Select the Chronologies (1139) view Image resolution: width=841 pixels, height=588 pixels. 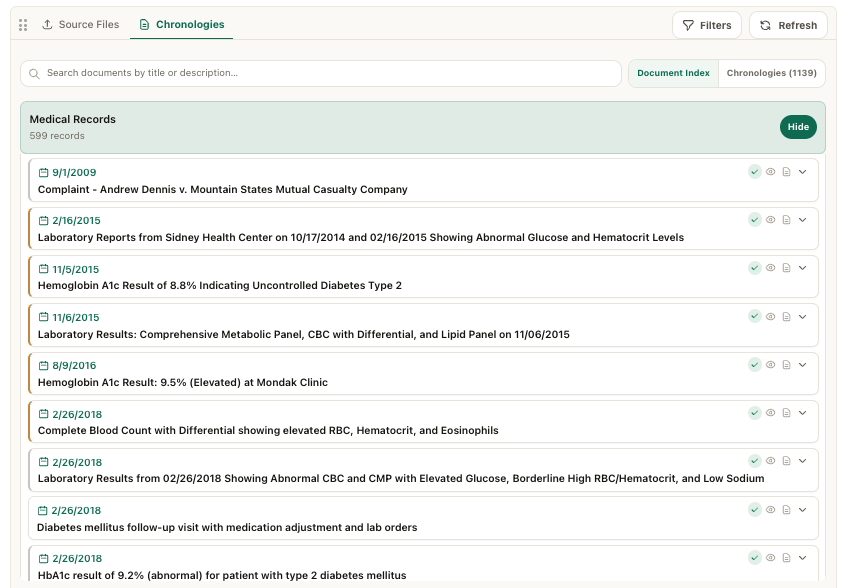771,73
